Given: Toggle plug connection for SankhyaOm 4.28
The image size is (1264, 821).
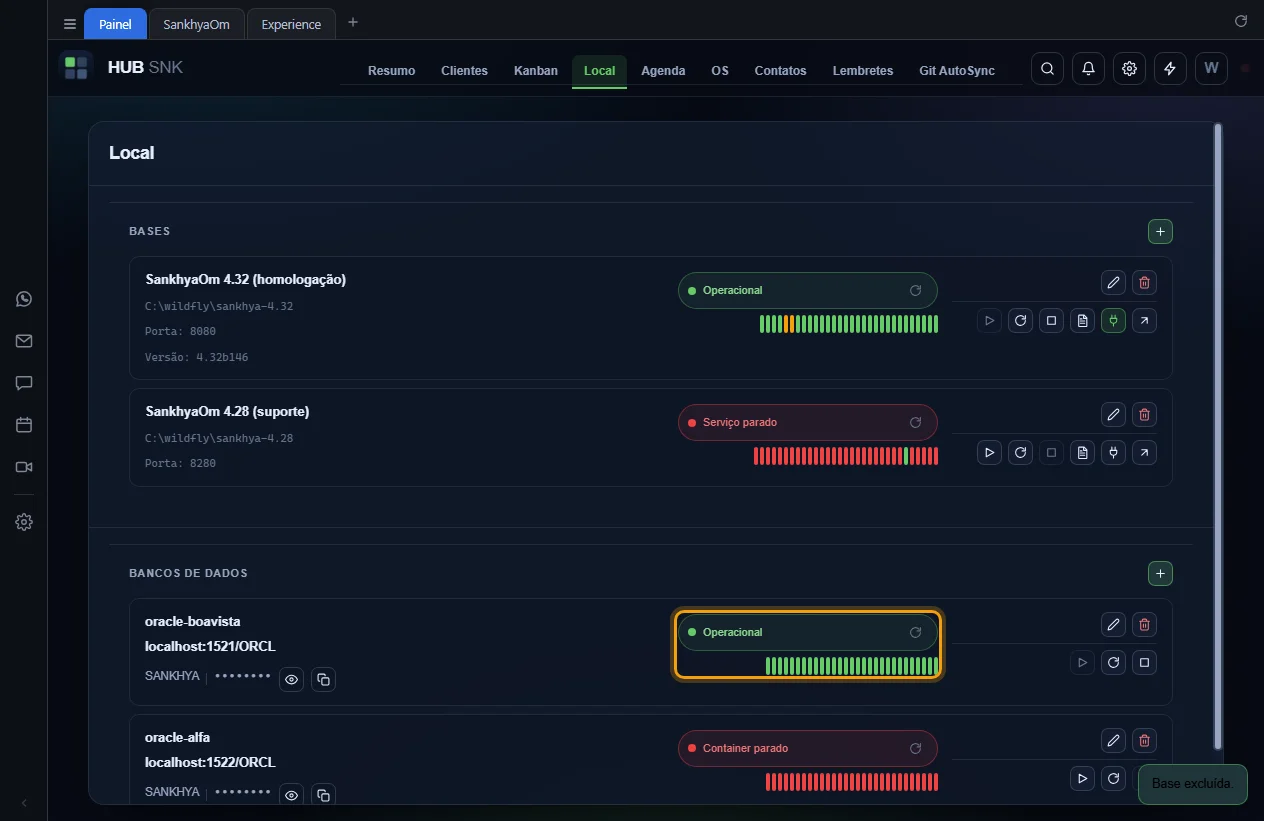Looking at the screenshot, I should point(1113,453).
